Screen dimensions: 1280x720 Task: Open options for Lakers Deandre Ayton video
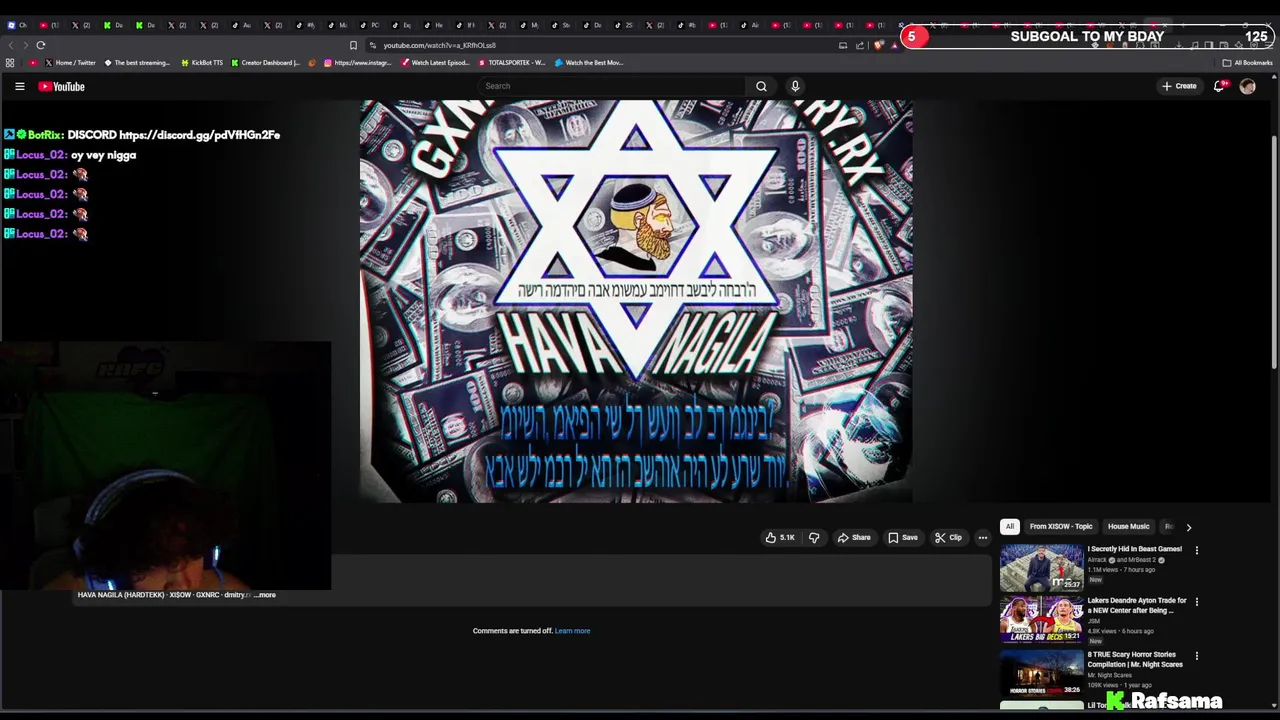point(1196,602)
